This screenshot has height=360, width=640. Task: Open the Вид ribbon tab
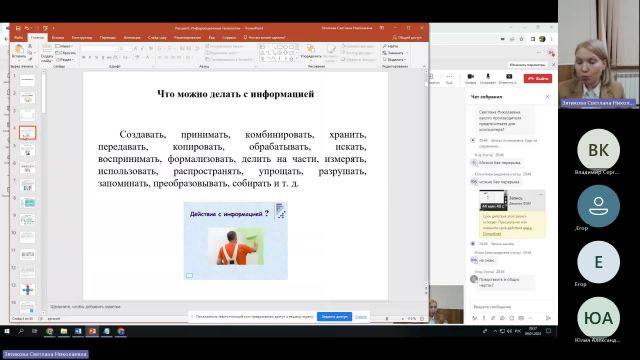pos(211,37)
